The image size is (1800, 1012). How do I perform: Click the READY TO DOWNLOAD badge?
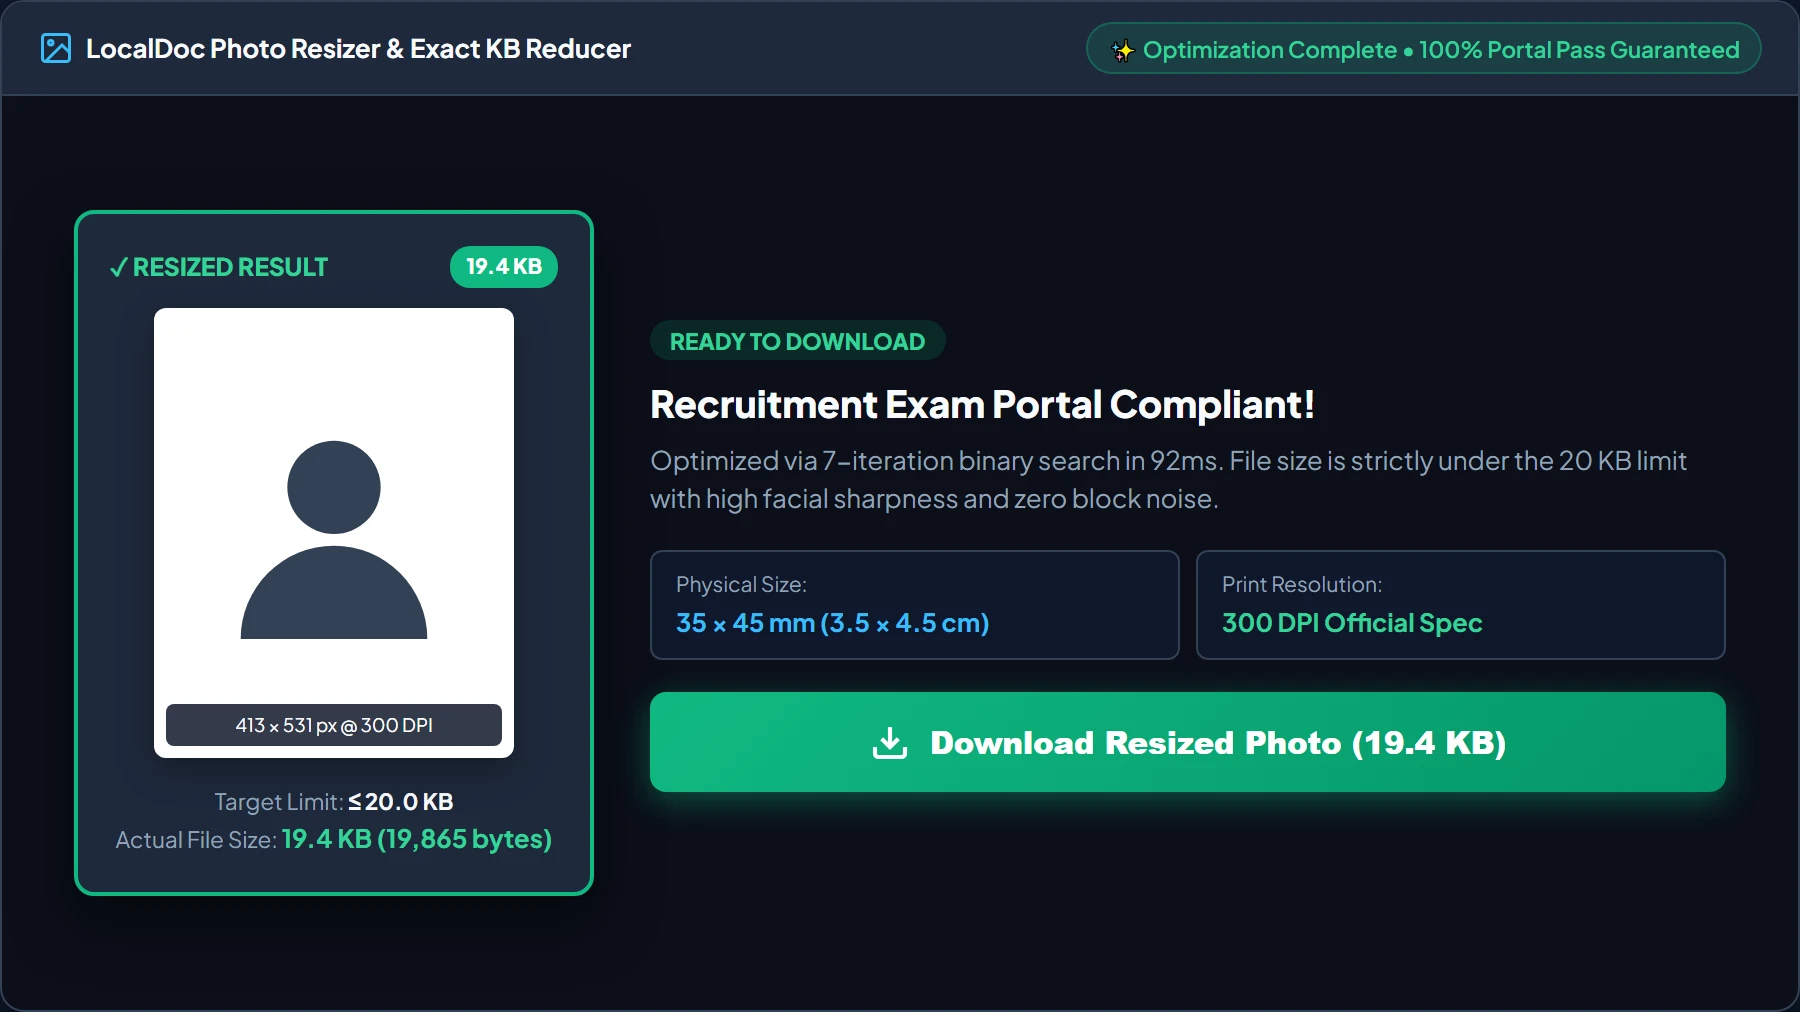[797, 341]
